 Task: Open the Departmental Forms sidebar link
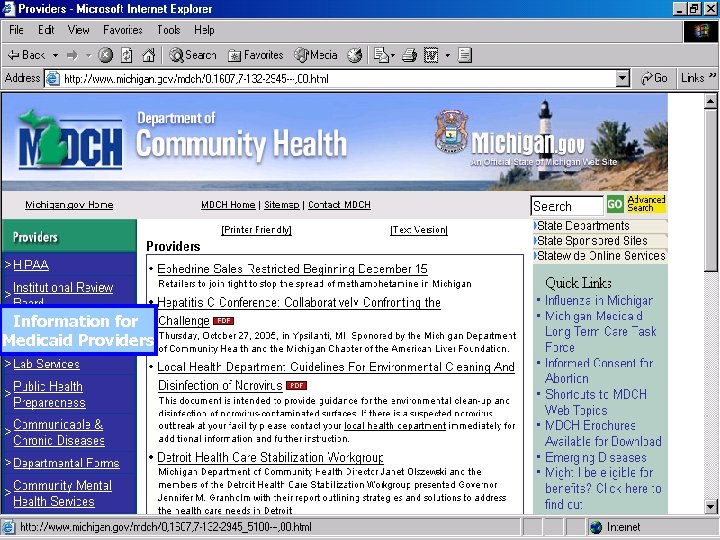click(x=66, y=463)
